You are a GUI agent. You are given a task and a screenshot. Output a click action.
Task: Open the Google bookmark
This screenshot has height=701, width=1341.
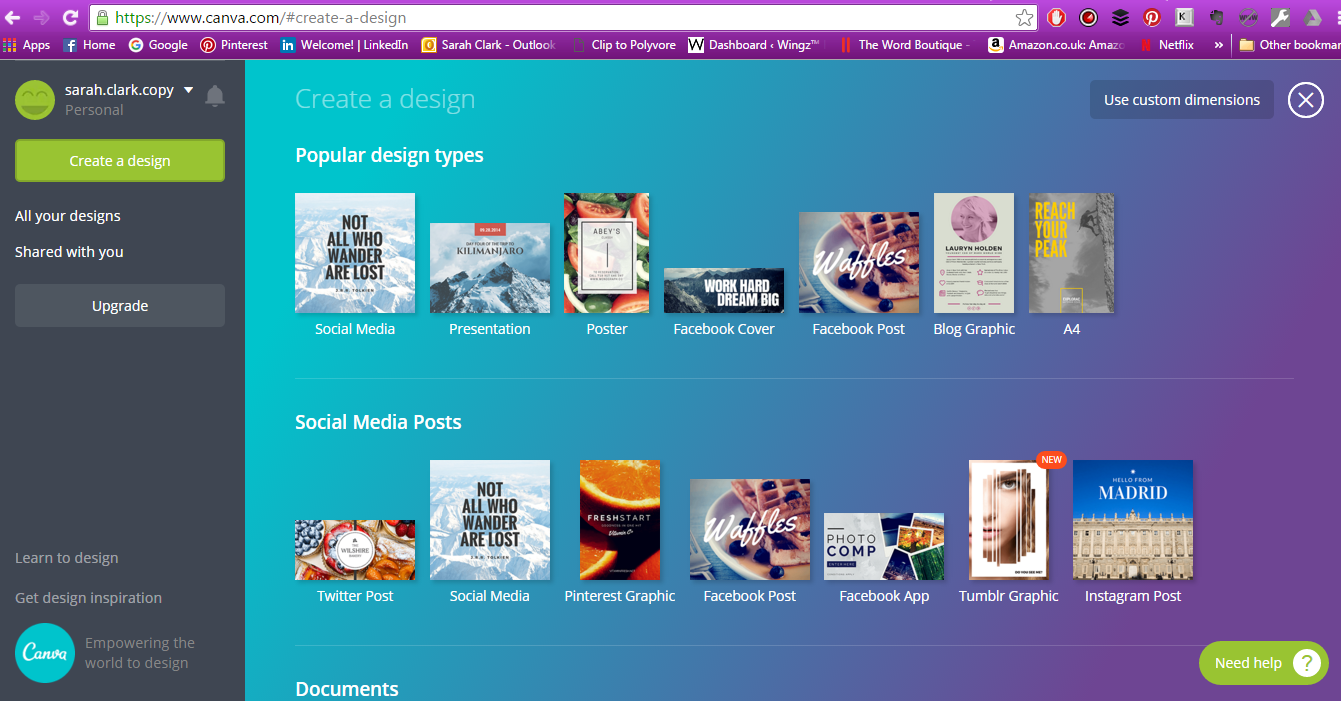158,45
